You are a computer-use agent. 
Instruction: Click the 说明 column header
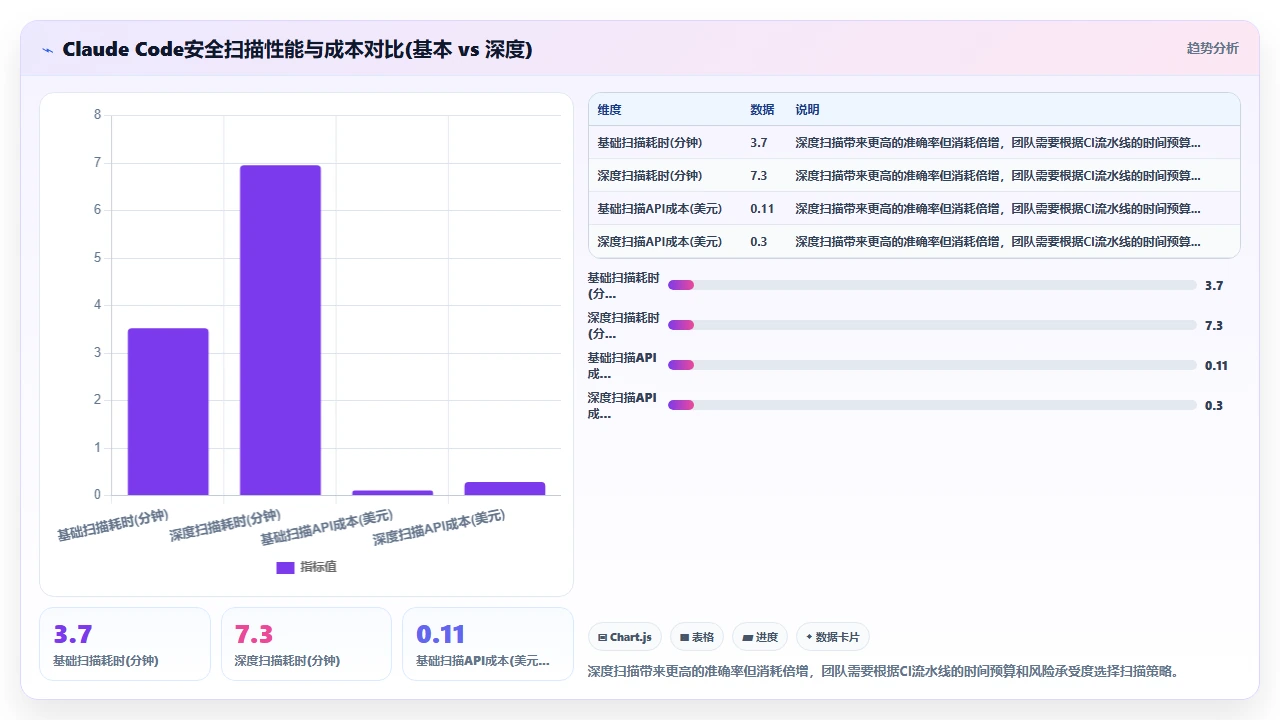(807, 110)
